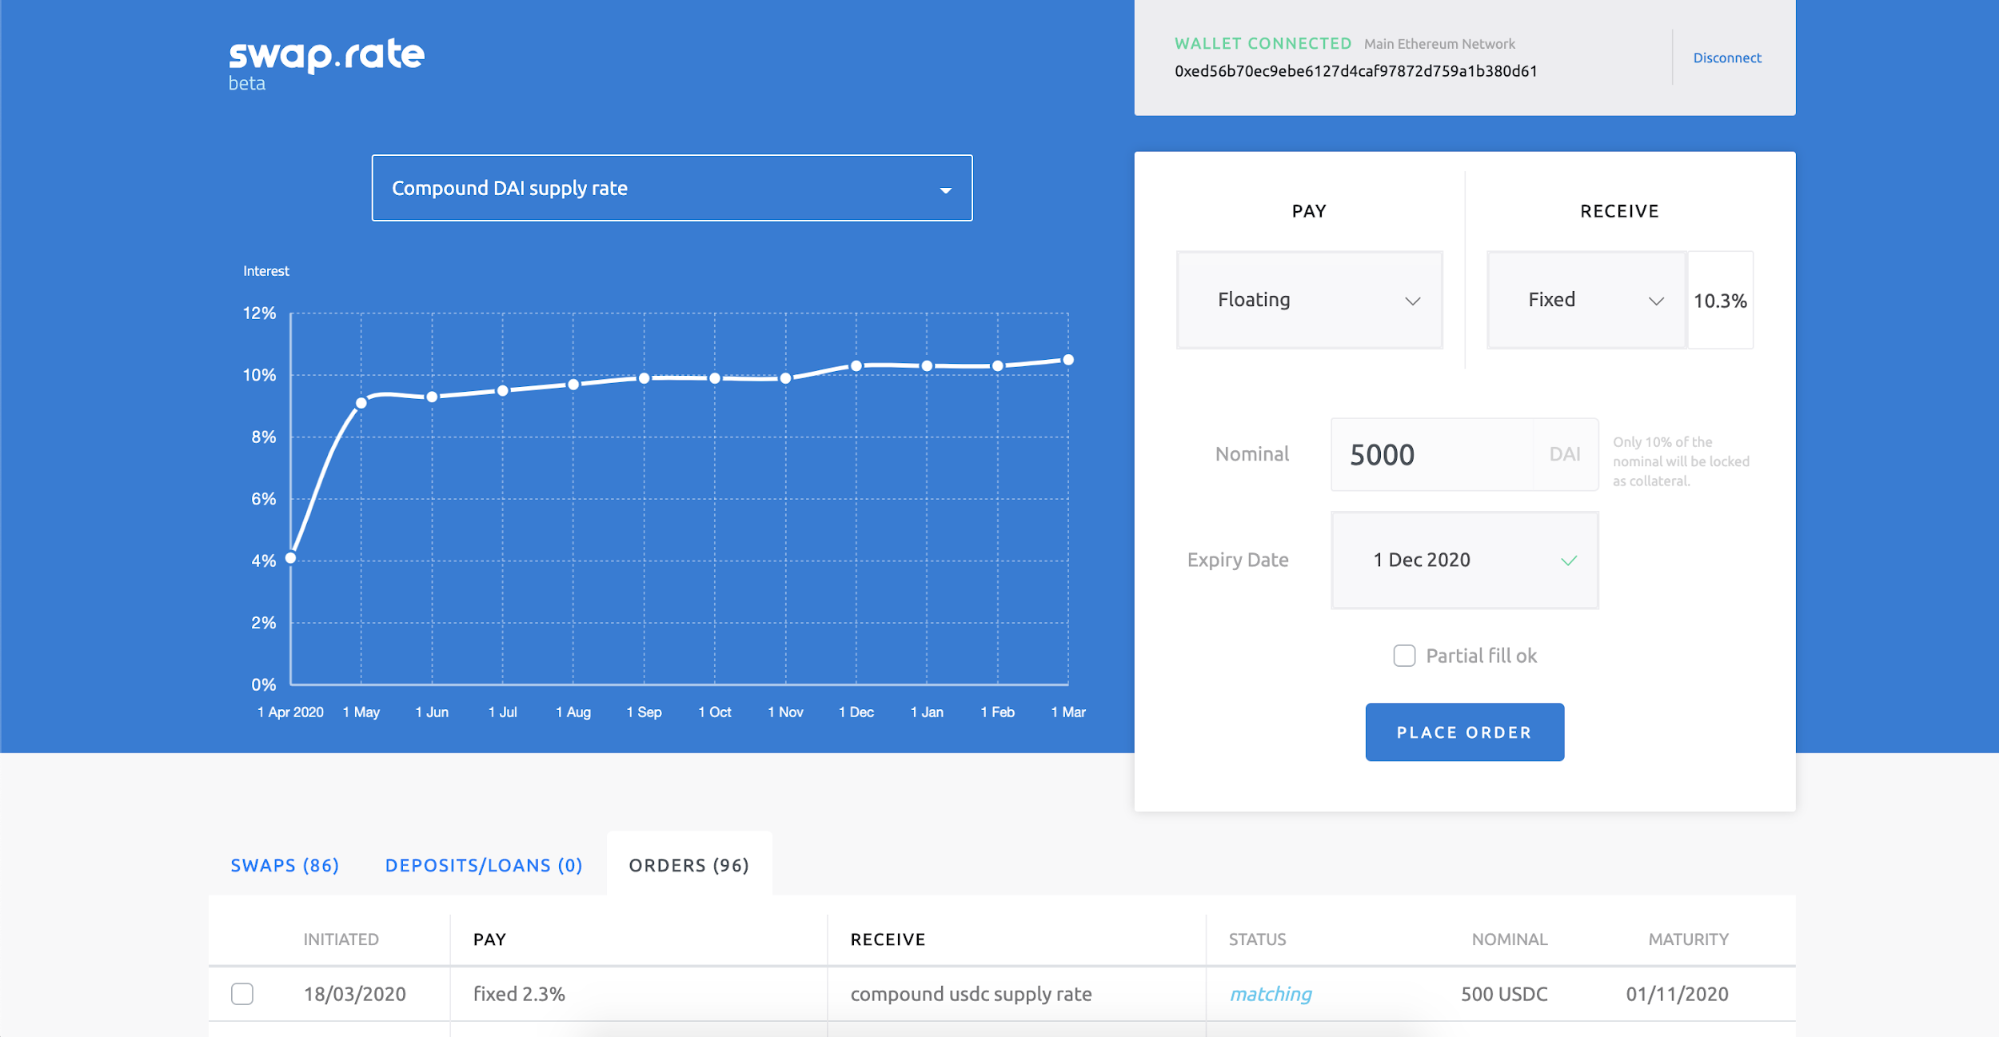Click the 1 May chart data point
1999x1038 pixels.
point(361,403)
